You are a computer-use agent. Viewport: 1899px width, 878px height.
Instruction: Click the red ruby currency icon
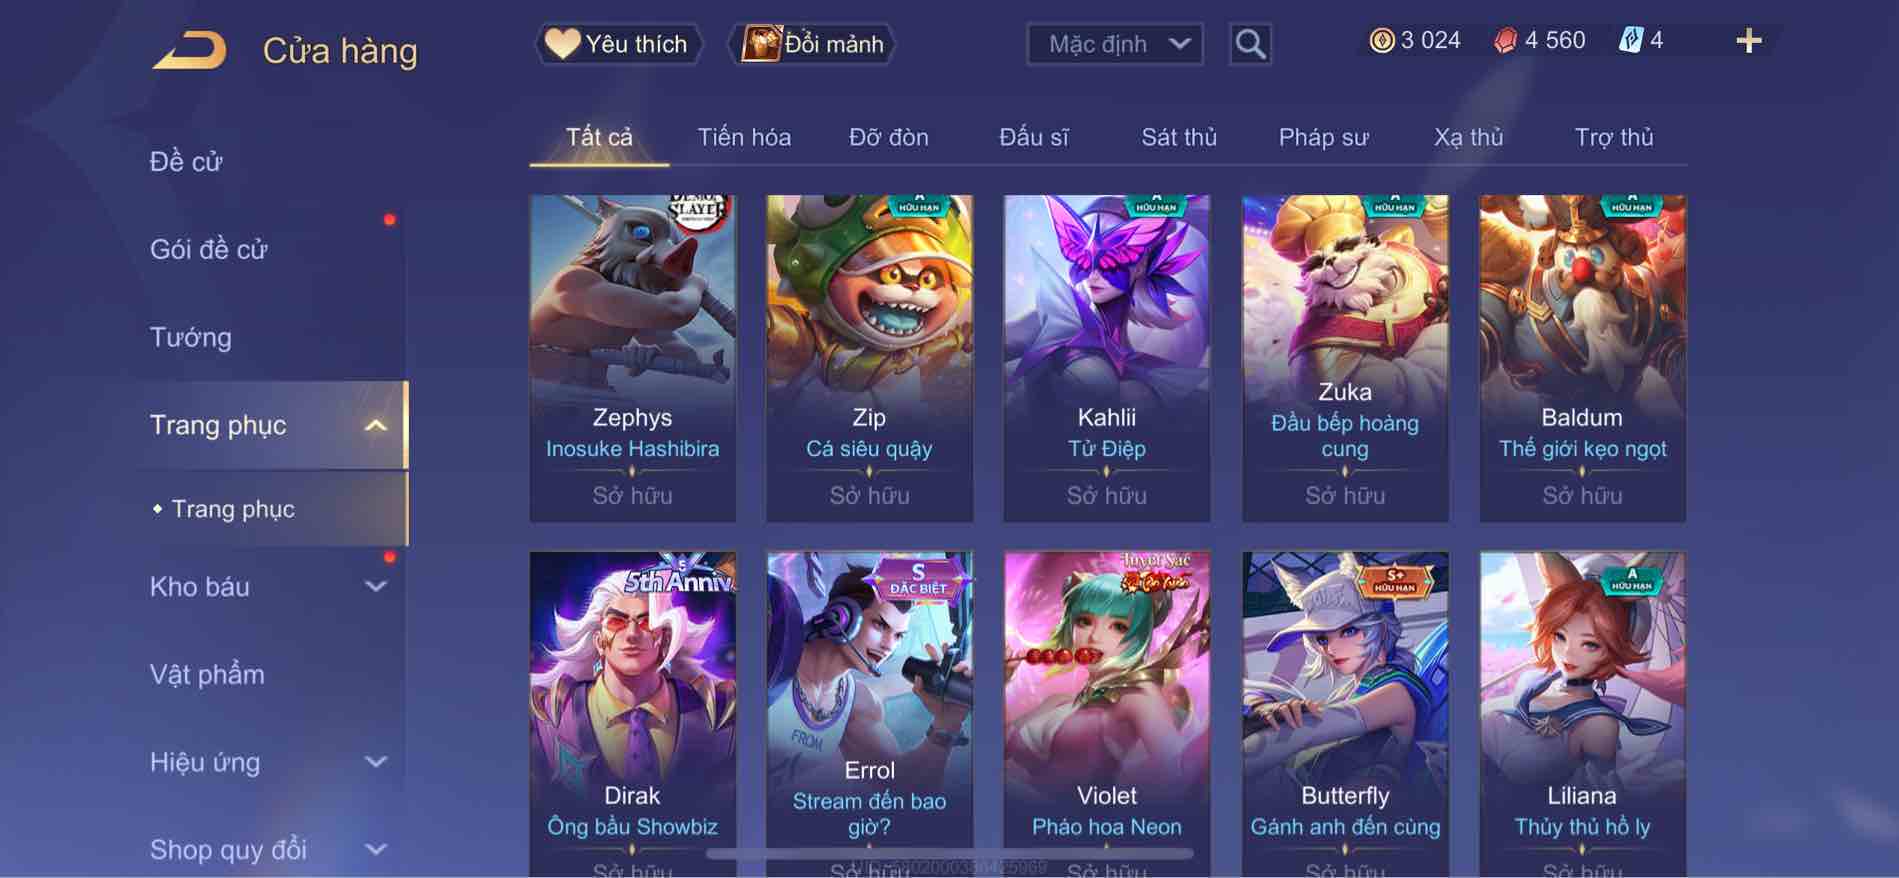(1505, 40)
